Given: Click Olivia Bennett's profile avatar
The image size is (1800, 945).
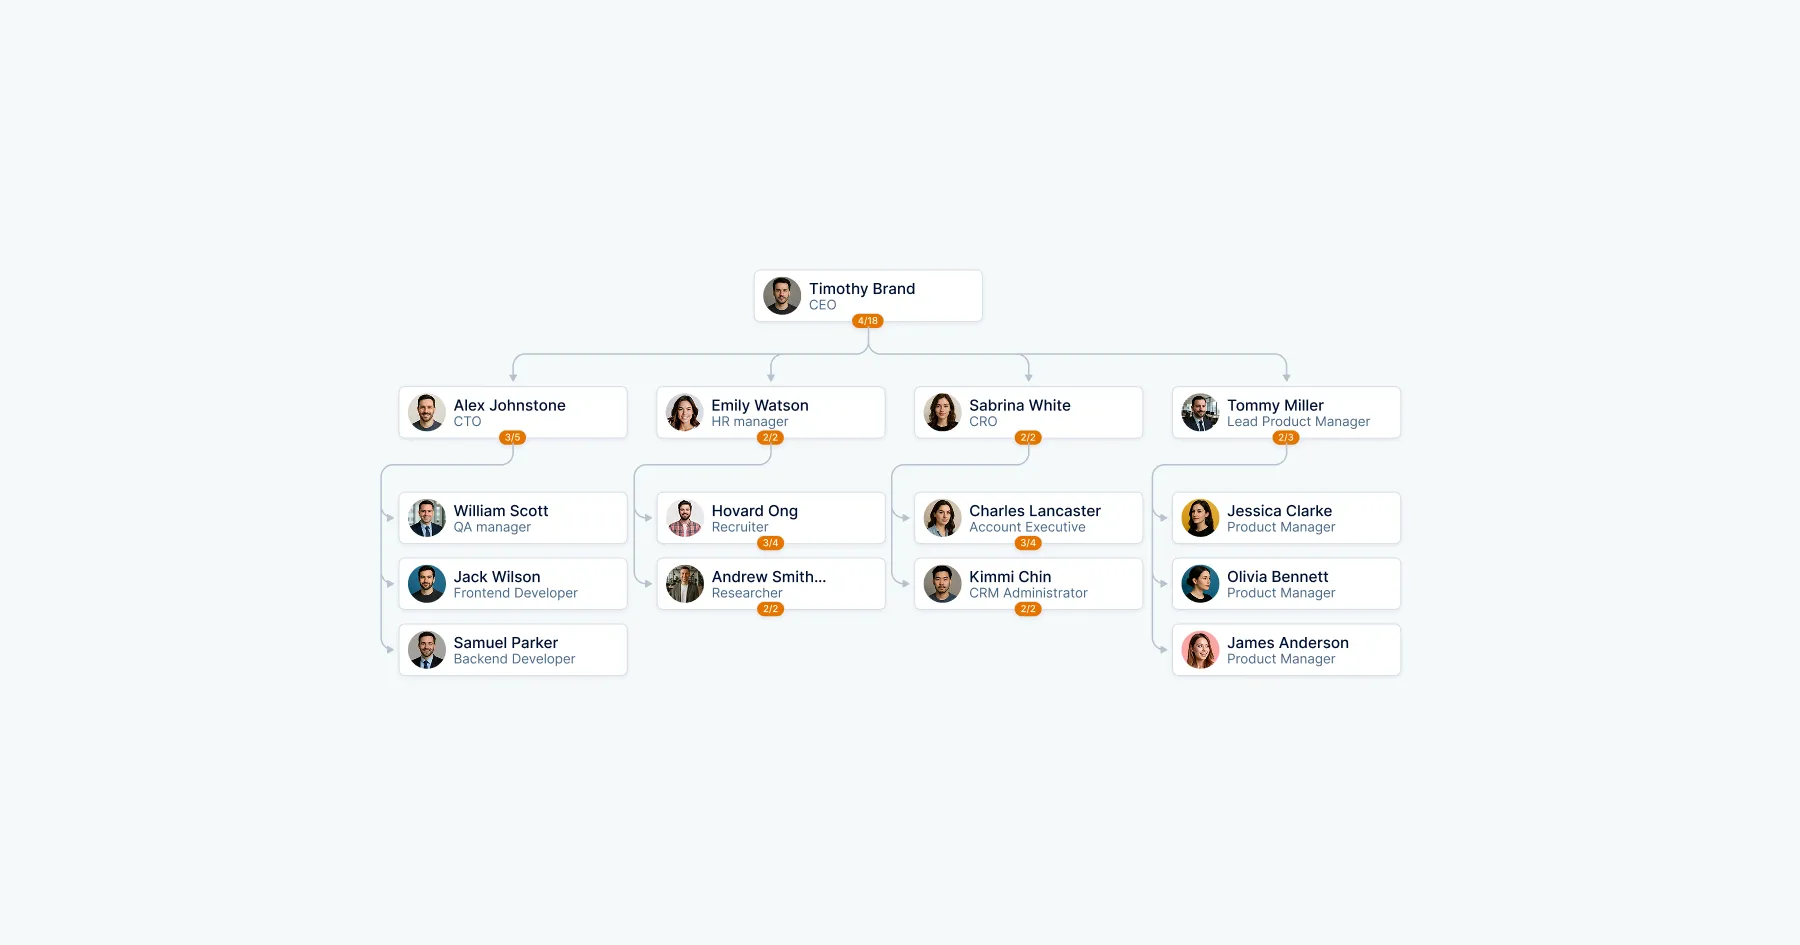Looking at the screenshot, I should point(1200,584).
